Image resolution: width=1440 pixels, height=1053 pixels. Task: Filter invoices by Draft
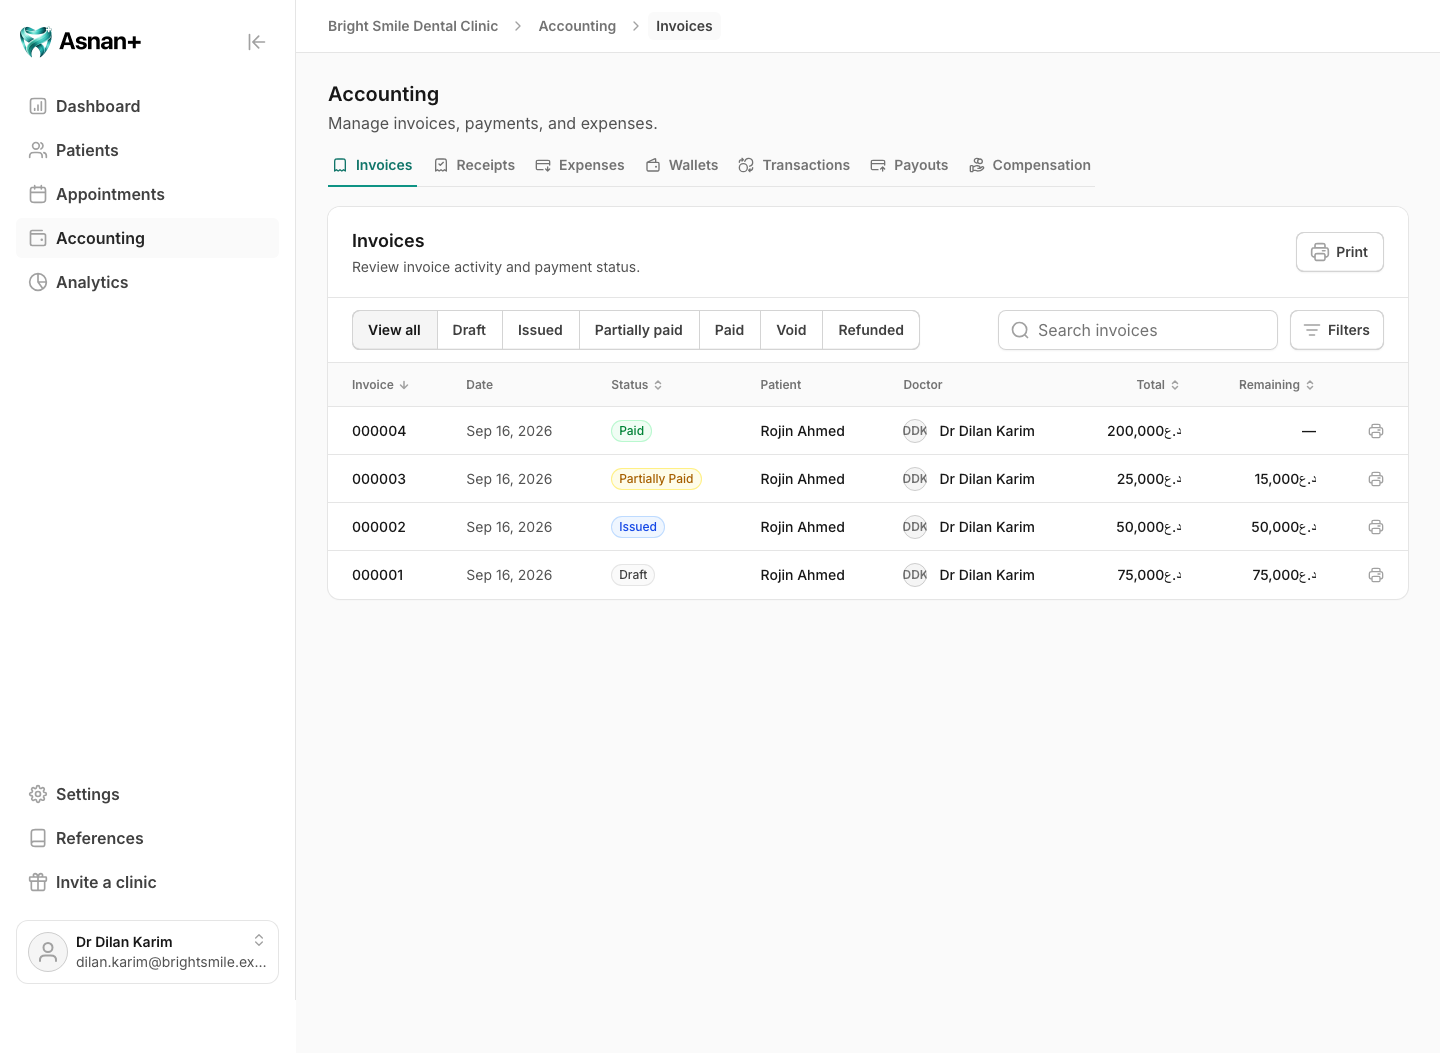469,330
